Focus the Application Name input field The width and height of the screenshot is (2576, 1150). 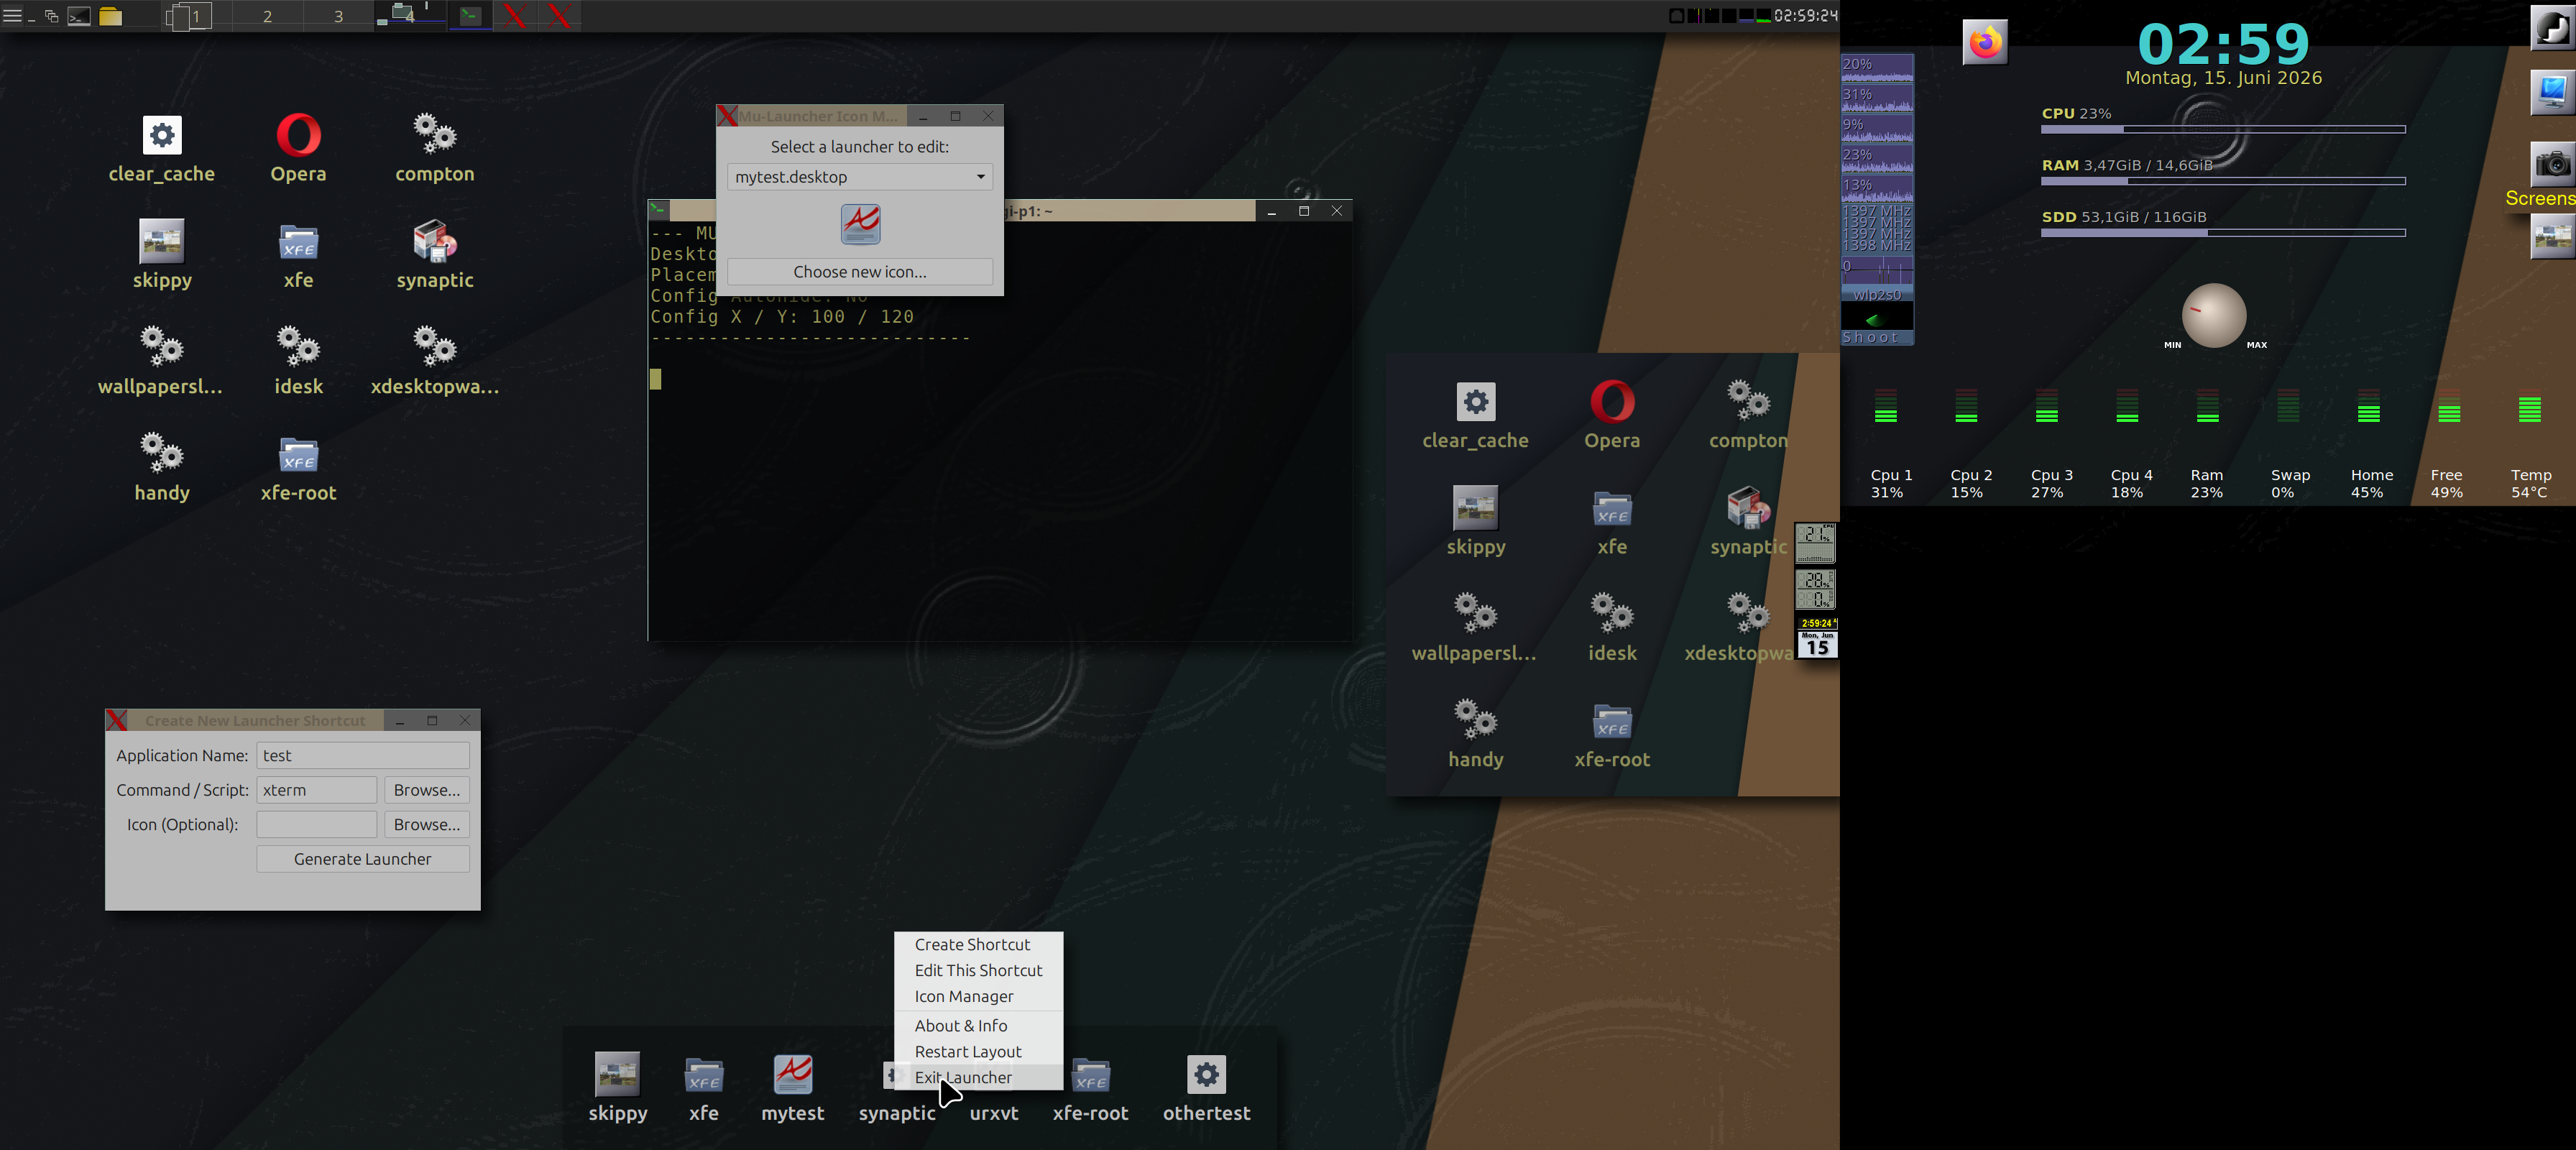[363, 756]
